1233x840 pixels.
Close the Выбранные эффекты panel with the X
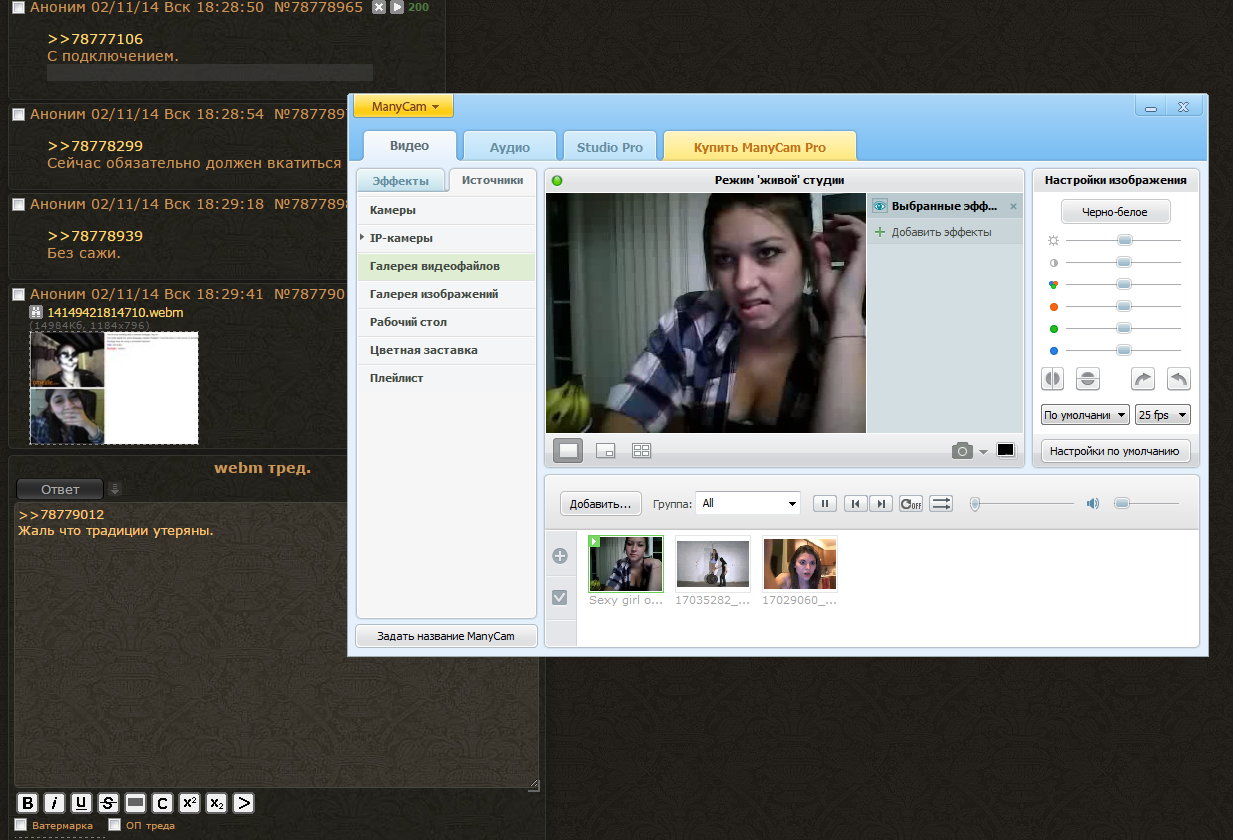click(x=1013, y=206)
